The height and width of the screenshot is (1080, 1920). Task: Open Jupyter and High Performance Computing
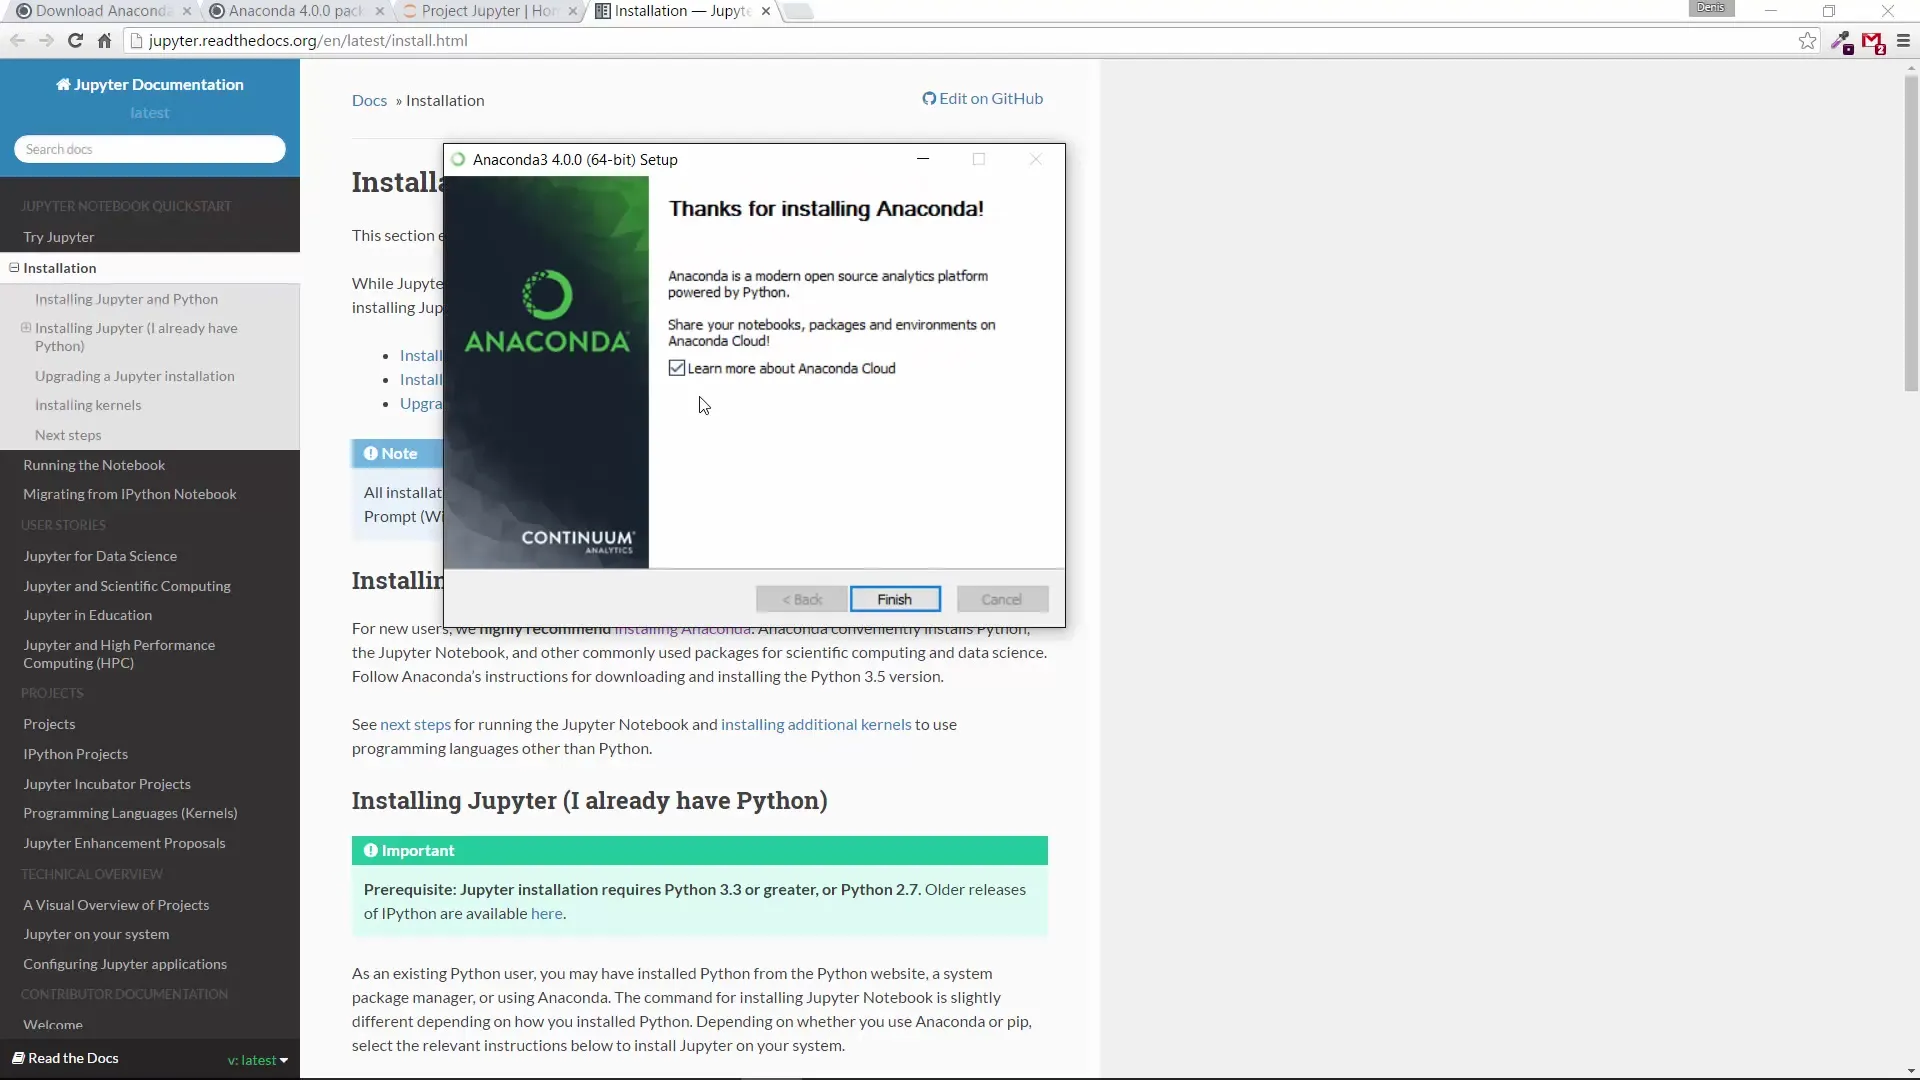point(119,654)
